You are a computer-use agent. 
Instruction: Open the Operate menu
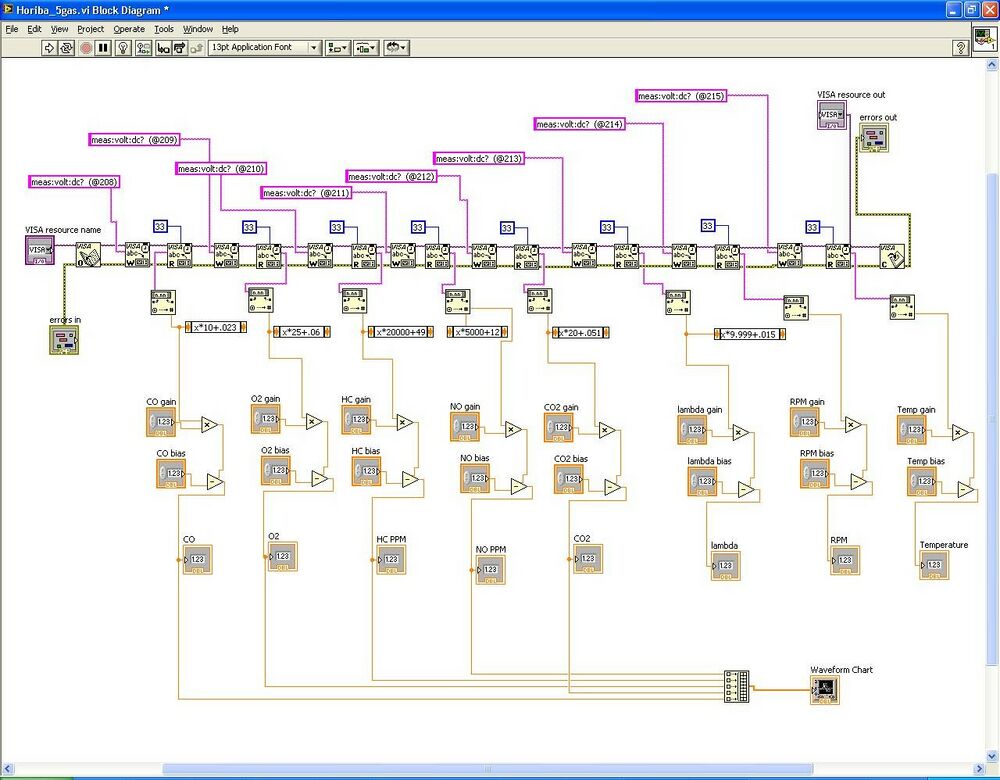click(x=129, y=29)
